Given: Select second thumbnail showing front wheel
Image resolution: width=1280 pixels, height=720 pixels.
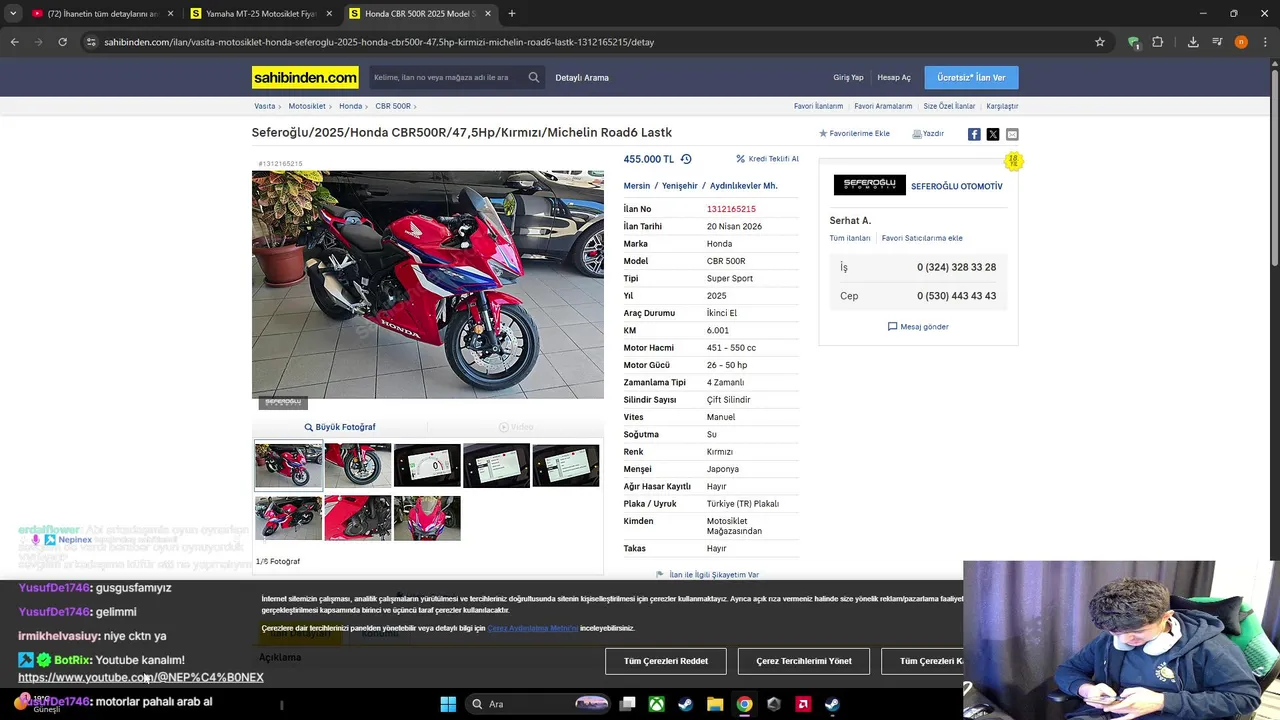Looking at the screenshot, I should [358, 465].
